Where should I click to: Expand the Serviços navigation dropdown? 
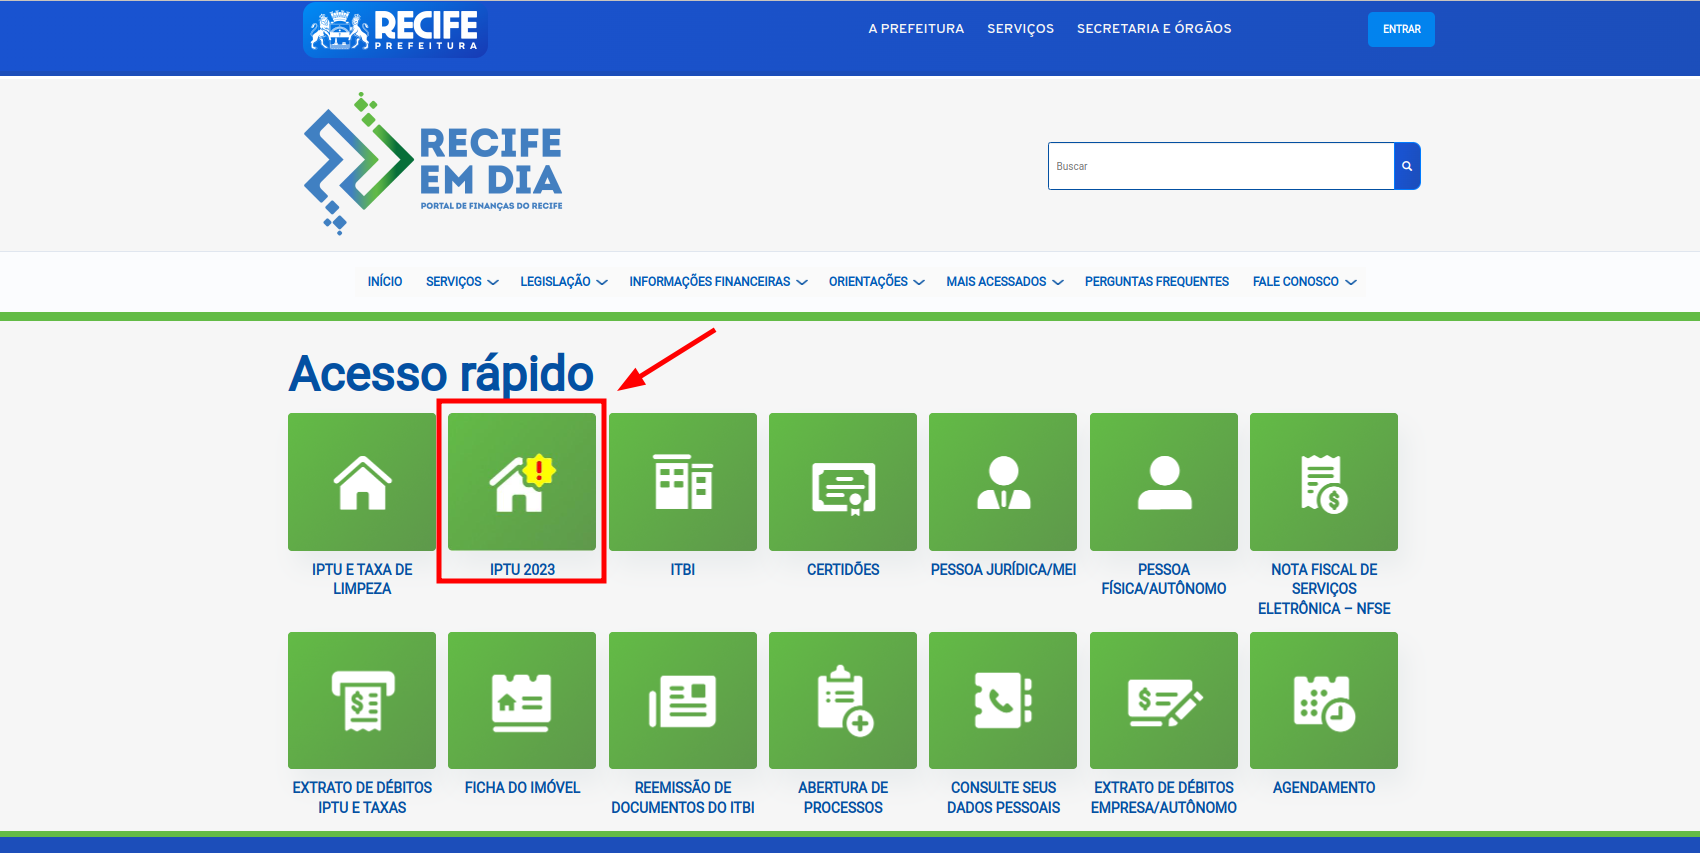(x=462, y=282)
